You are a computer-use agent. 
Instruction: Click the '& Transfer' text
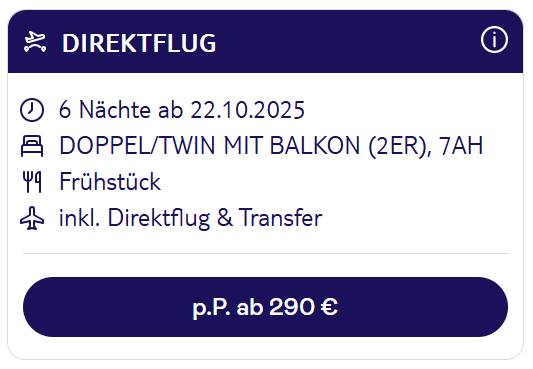point(270,217)
